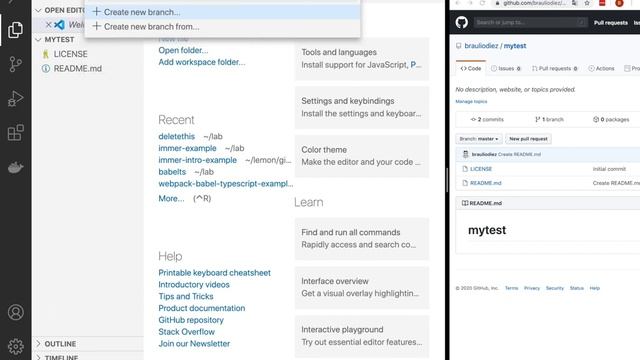Viewport: 640px width, 360px height.
Task: Open the Source Control view
Action: coord(16,64)
